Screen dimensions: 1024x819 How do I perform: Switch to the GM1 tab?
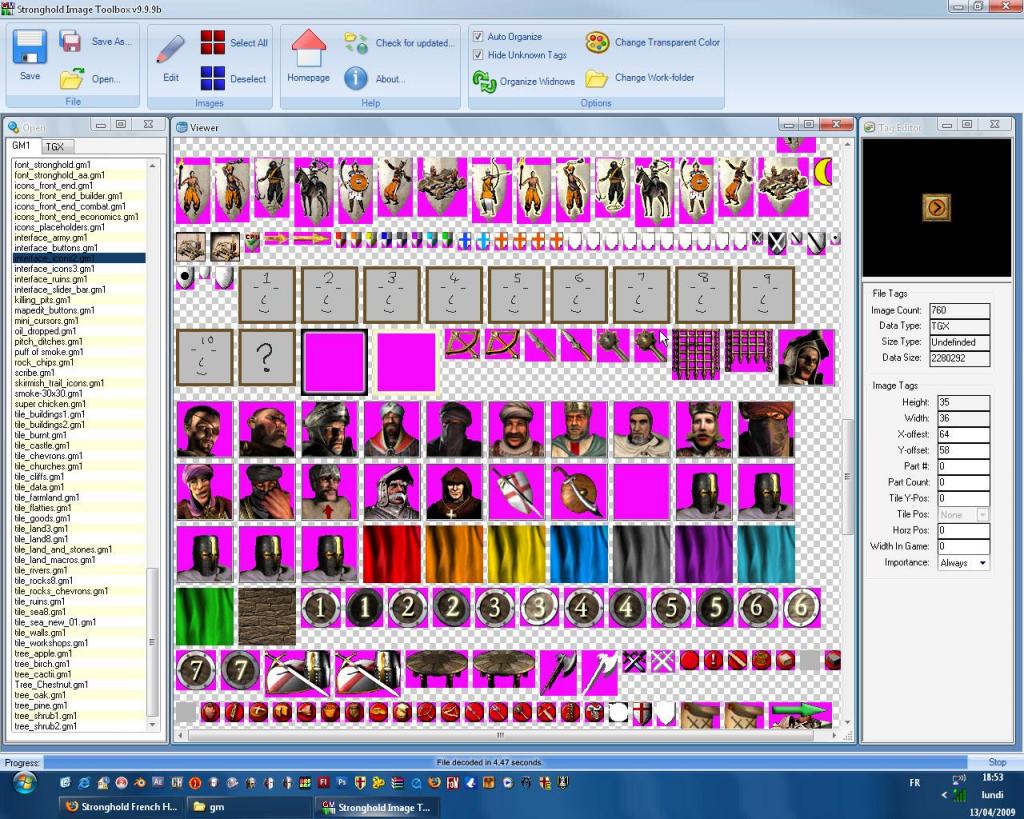click(22, 146)
